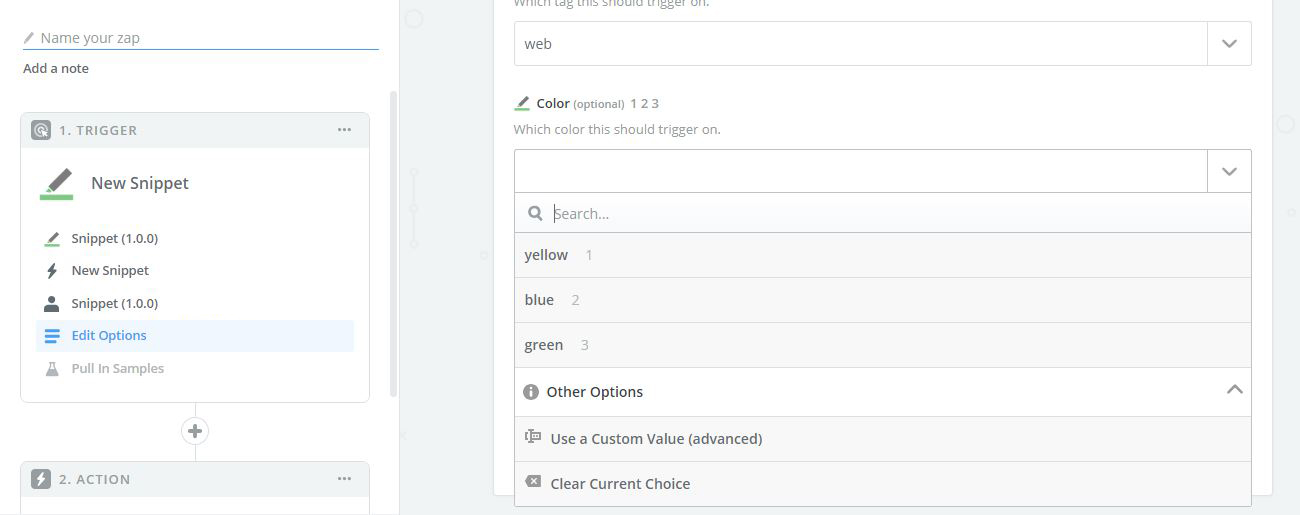The image size is (1300, 515).
Task: Collapse the Other Options section
Action: pyautogui.click(x=1234, y=390)
